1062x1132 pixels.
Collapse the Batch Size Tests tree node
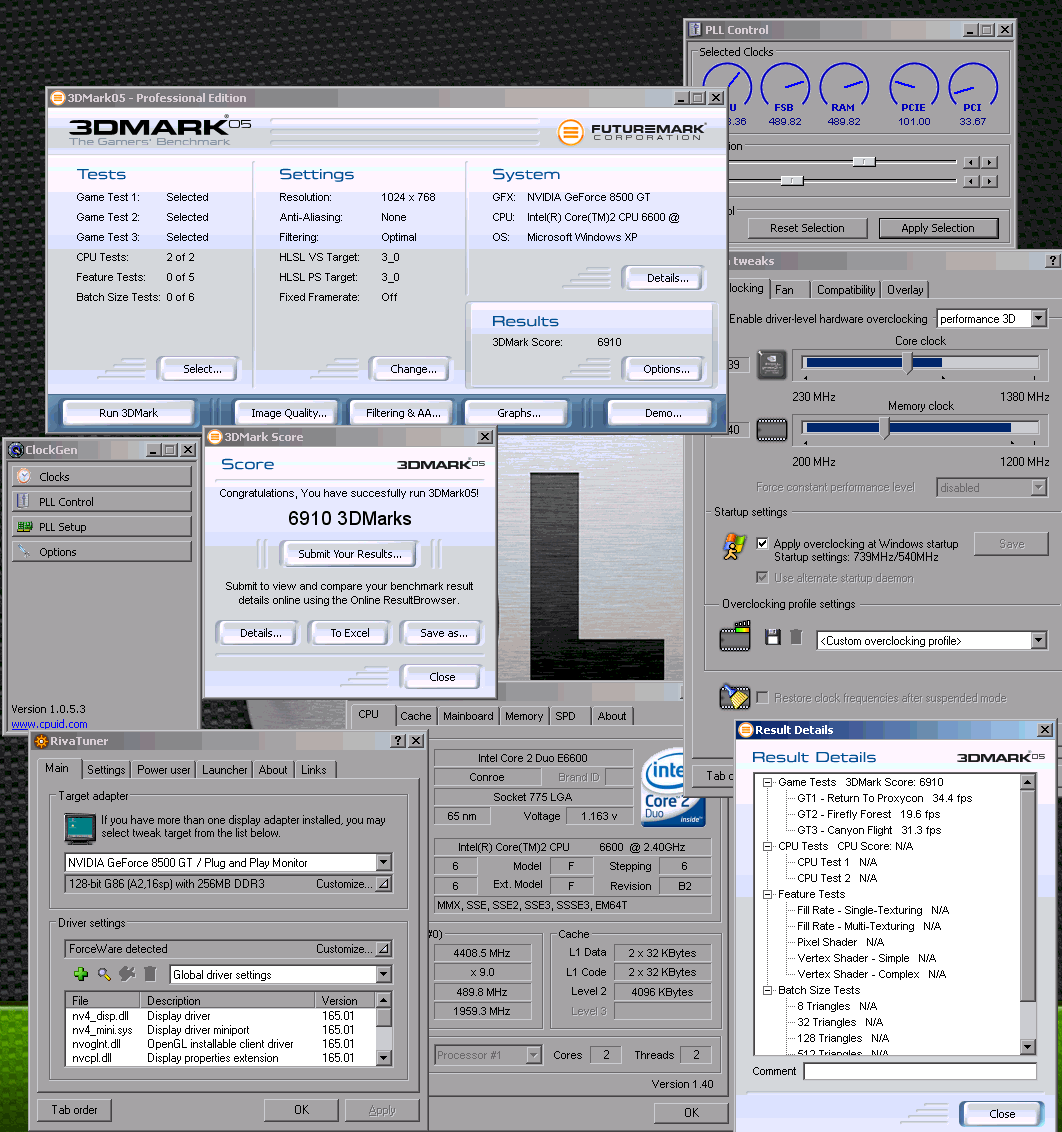click(x=767, y=990)
